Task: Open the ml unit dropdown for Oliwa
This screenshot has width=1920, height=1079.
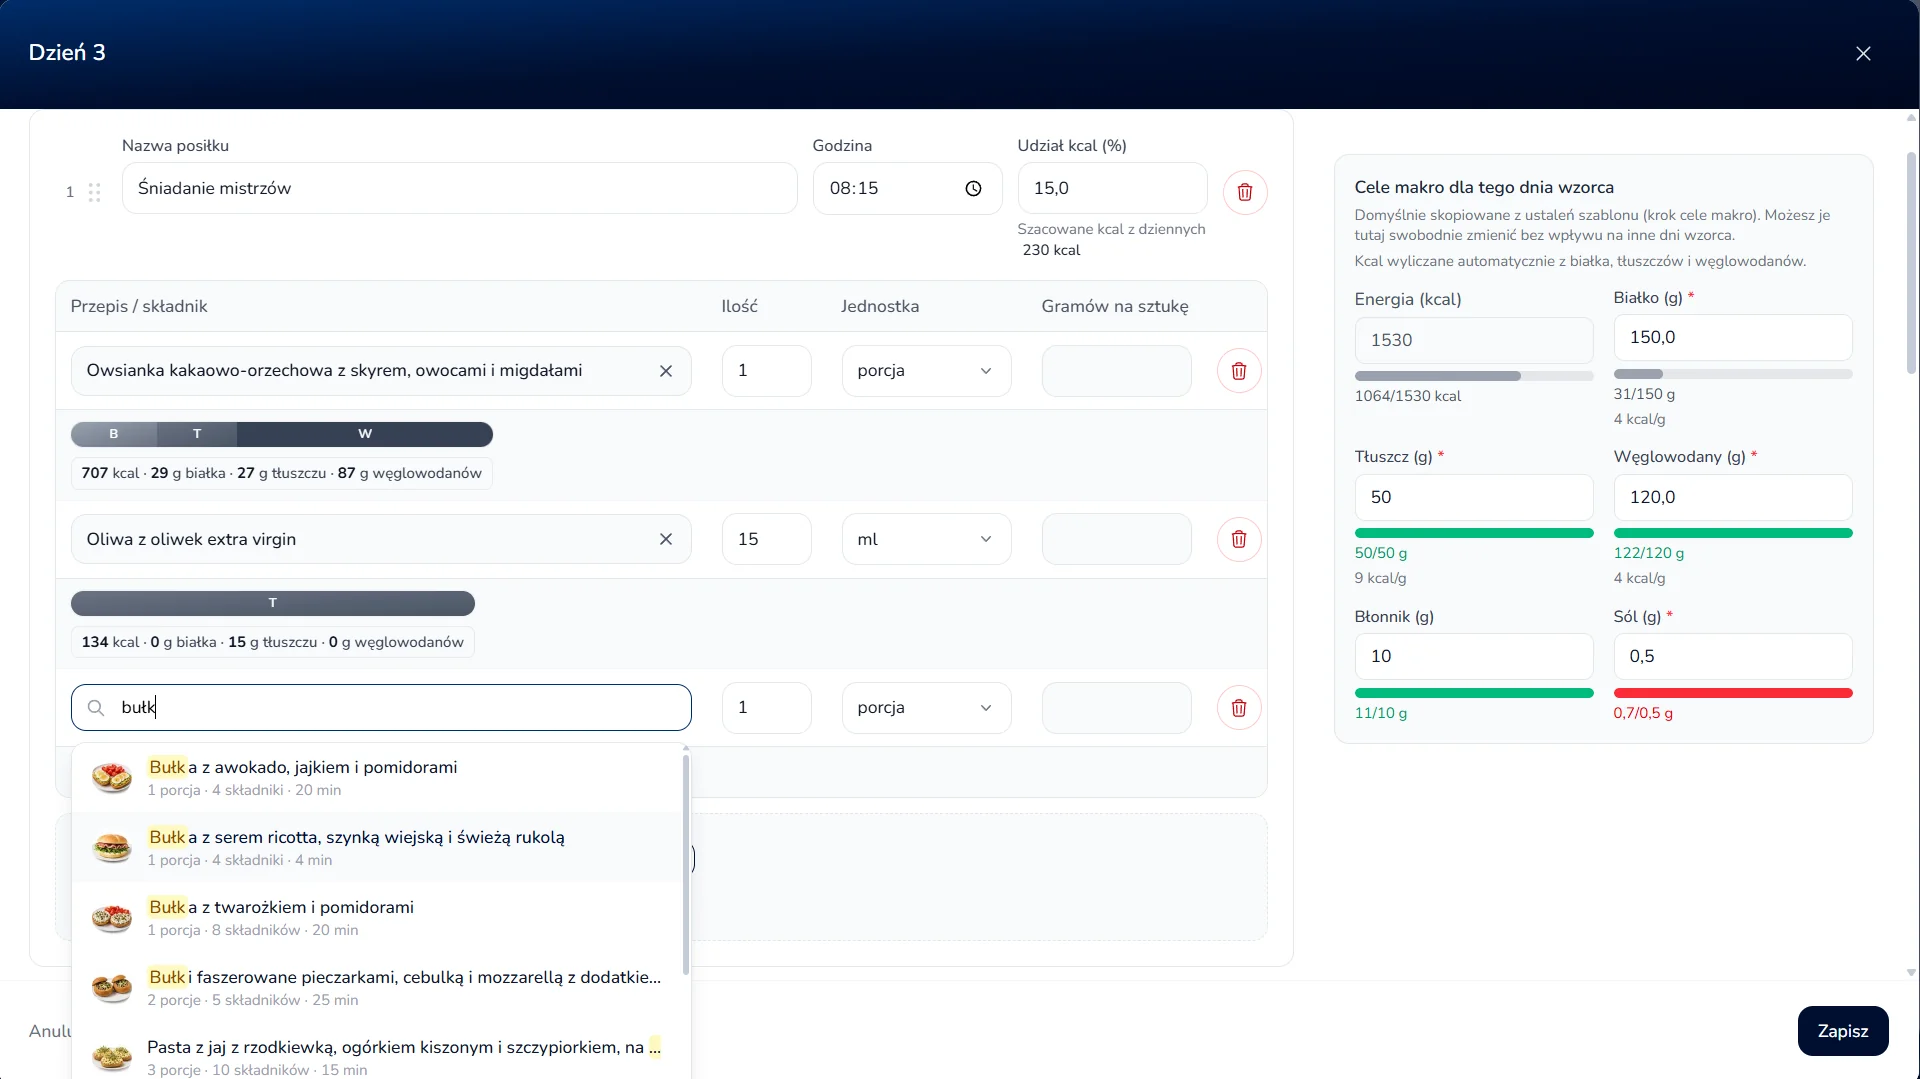Action: coord(926,539)
